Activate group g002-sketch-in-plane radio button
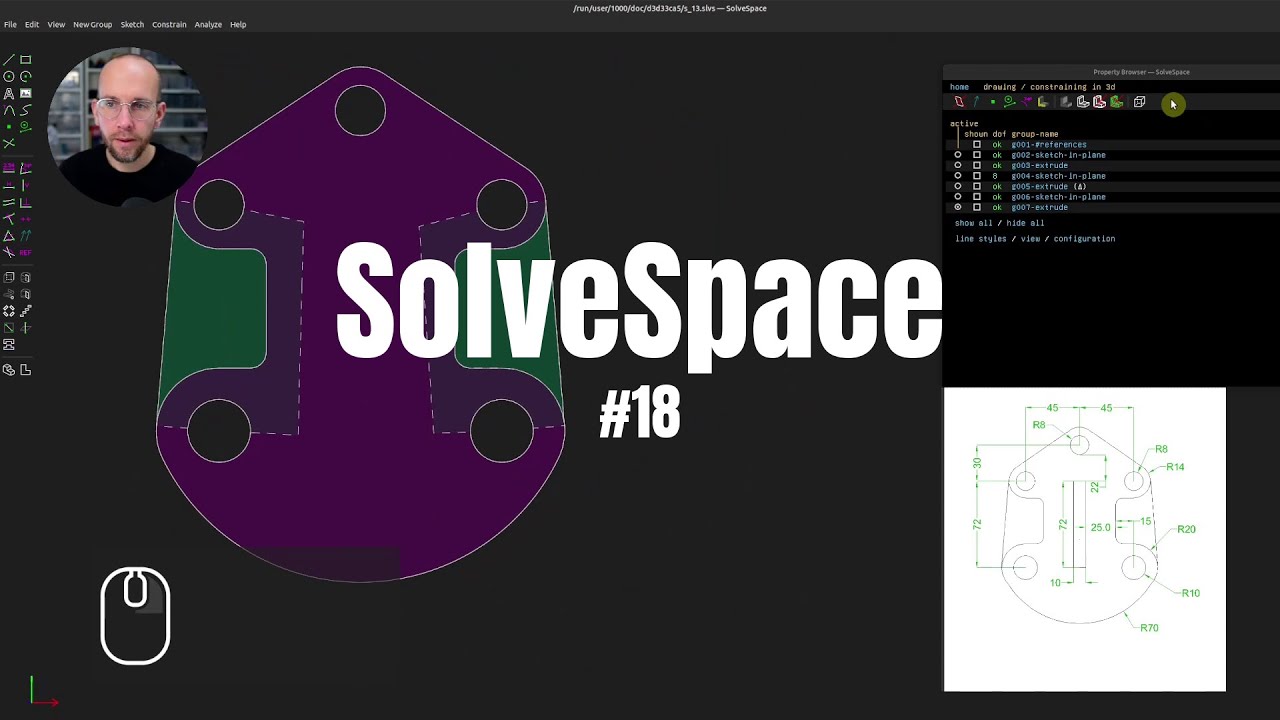Image resolution: width=1280 pixels, height=720 pixels. (958, 155)
